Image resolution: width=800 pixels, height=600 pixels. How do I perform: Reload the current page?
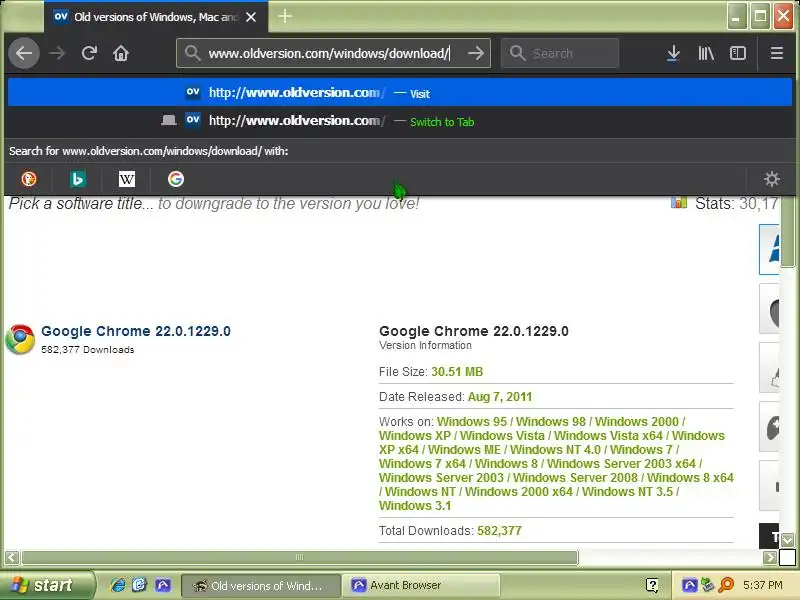[x=89, y=53]
